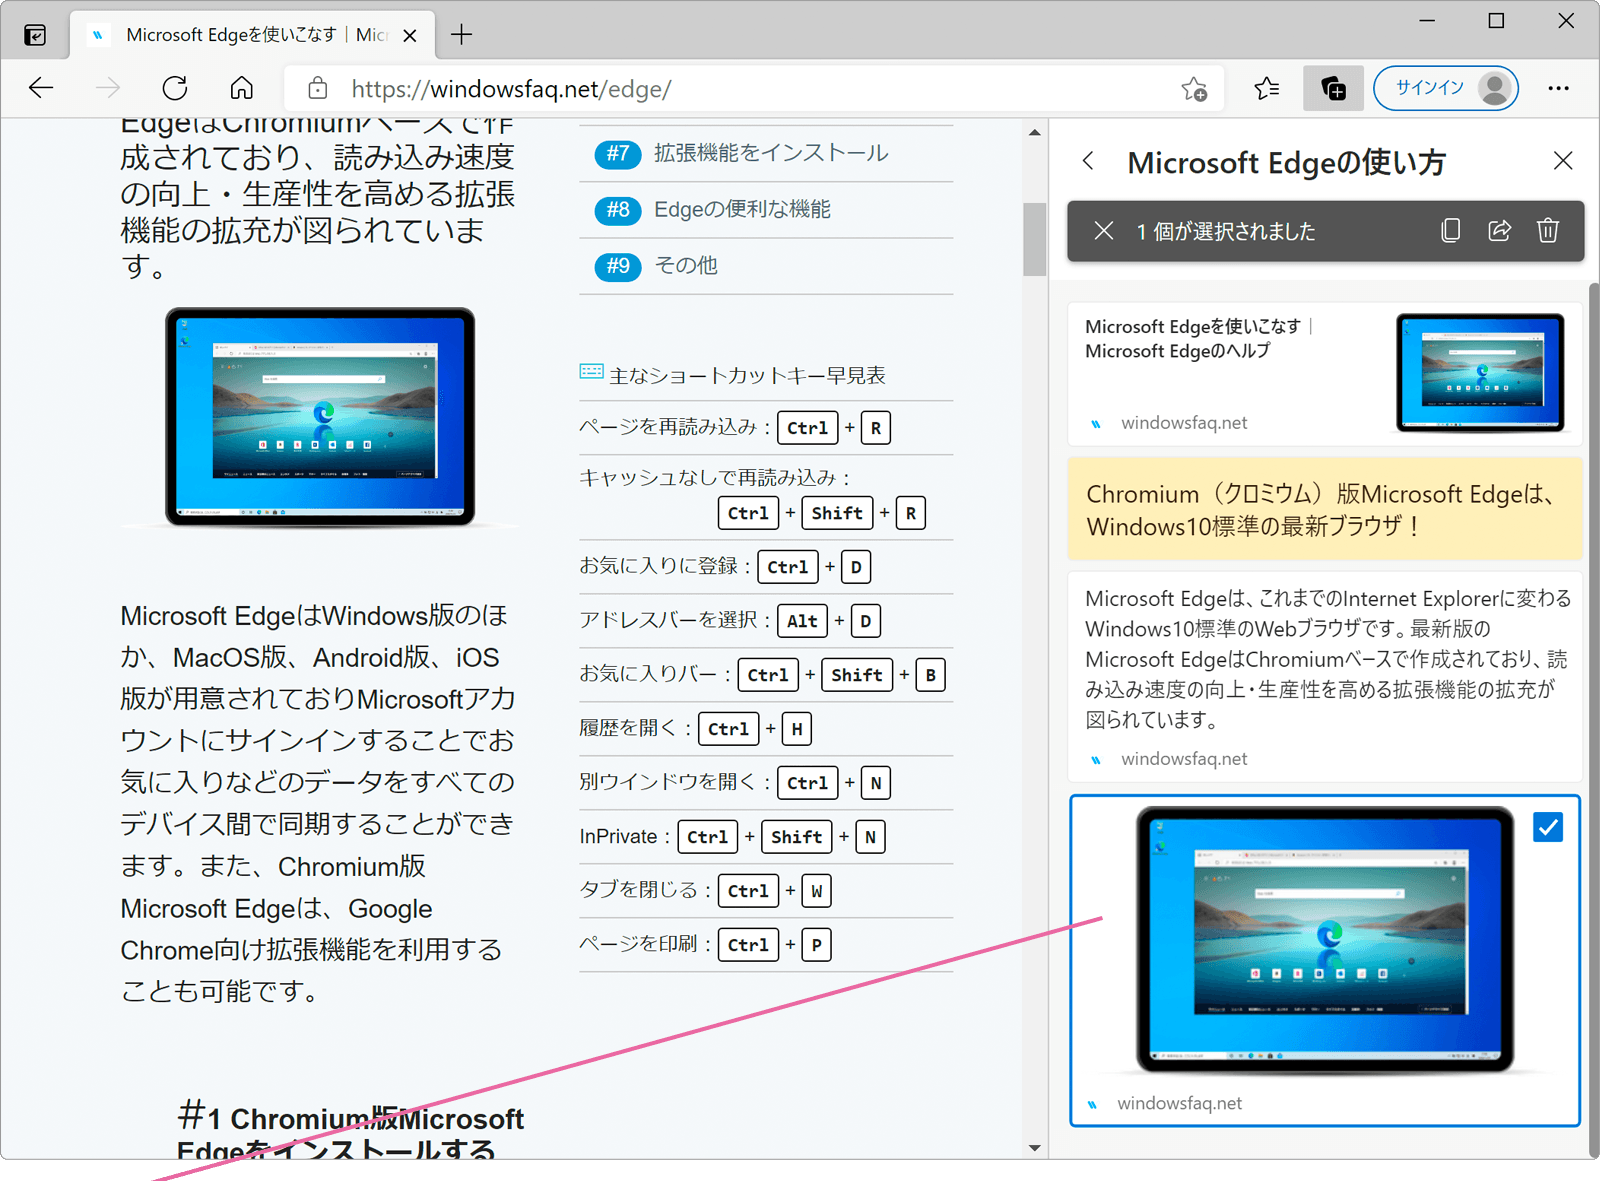Image resolution: width=1600 pixels, height=1181 pixels.
Task: Open #9 その他 link
Action: tap(686, 265)
